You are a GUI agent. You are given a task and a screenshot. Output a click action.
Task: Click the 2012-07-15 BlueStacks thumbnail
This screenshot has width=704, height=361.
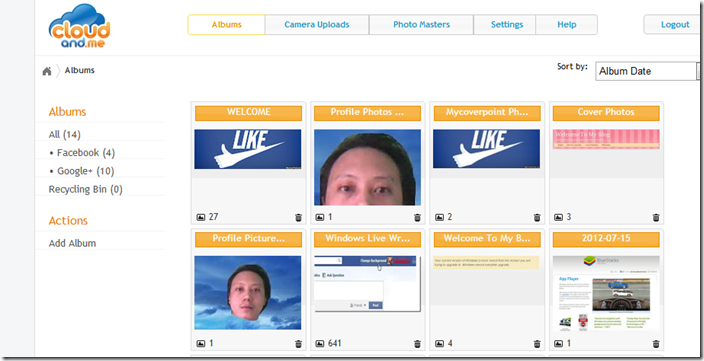pyautogui.click(x=606, y=294)
